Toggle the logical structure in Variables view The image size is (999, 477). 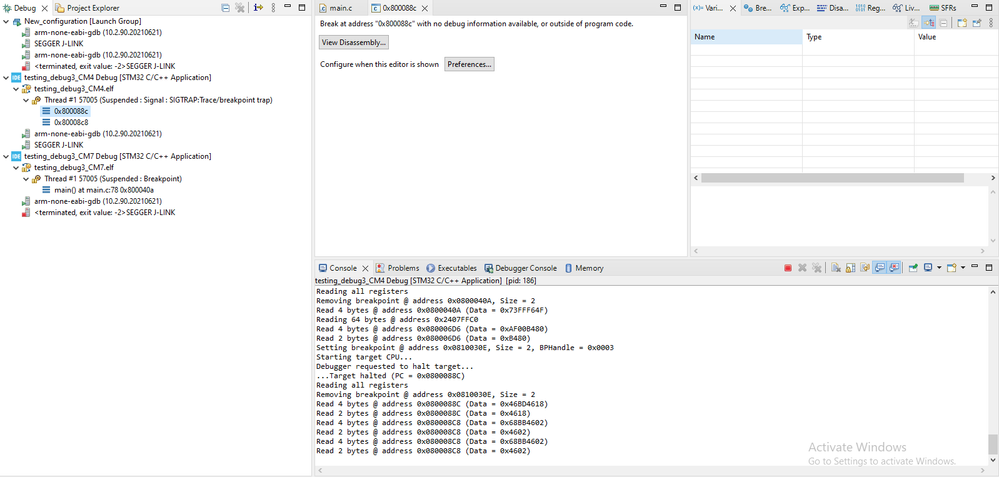[929, 23]
